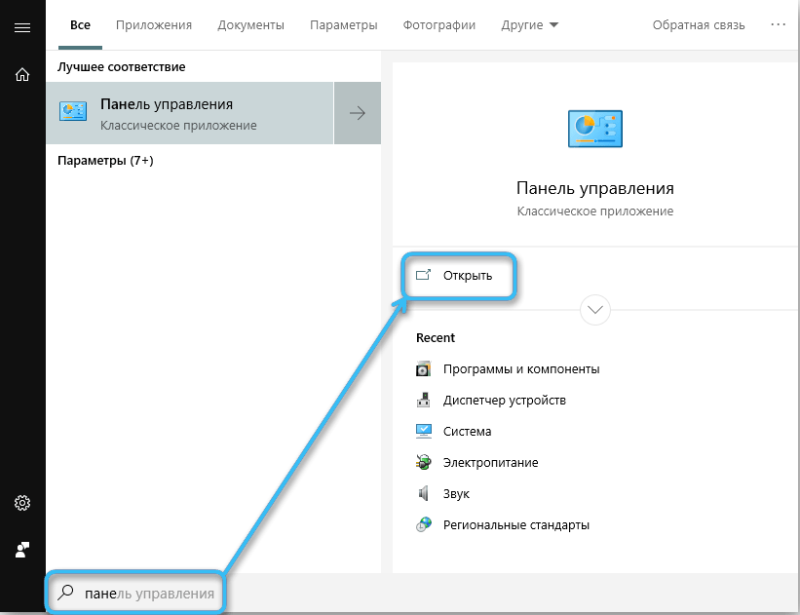Click the Электропитание icon
This screenshot has height=615, width=800.
click(423, 462)
